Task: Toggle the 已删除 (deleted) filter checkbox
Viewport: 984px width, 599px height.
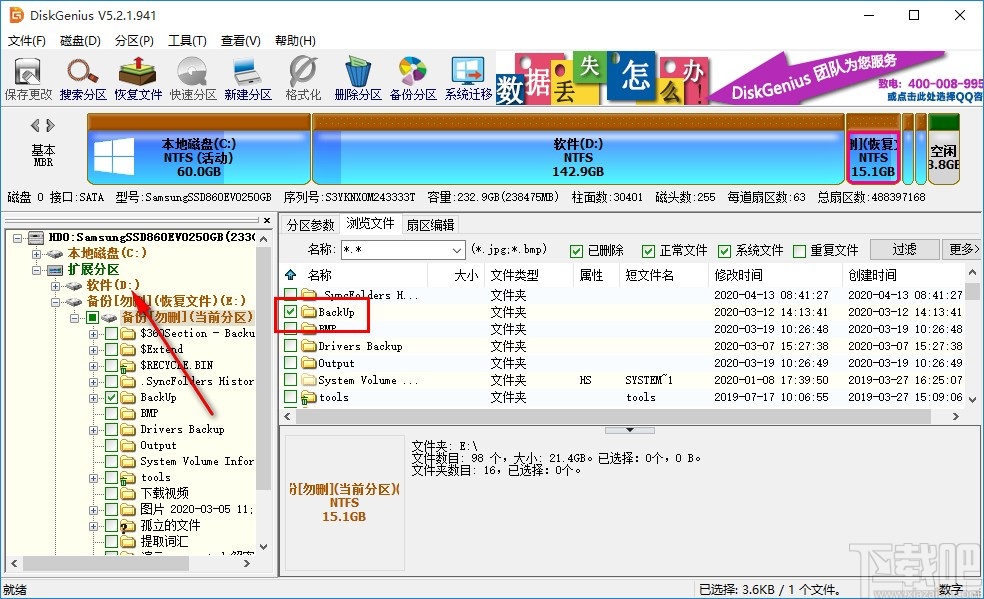Action: coord(576,251)
